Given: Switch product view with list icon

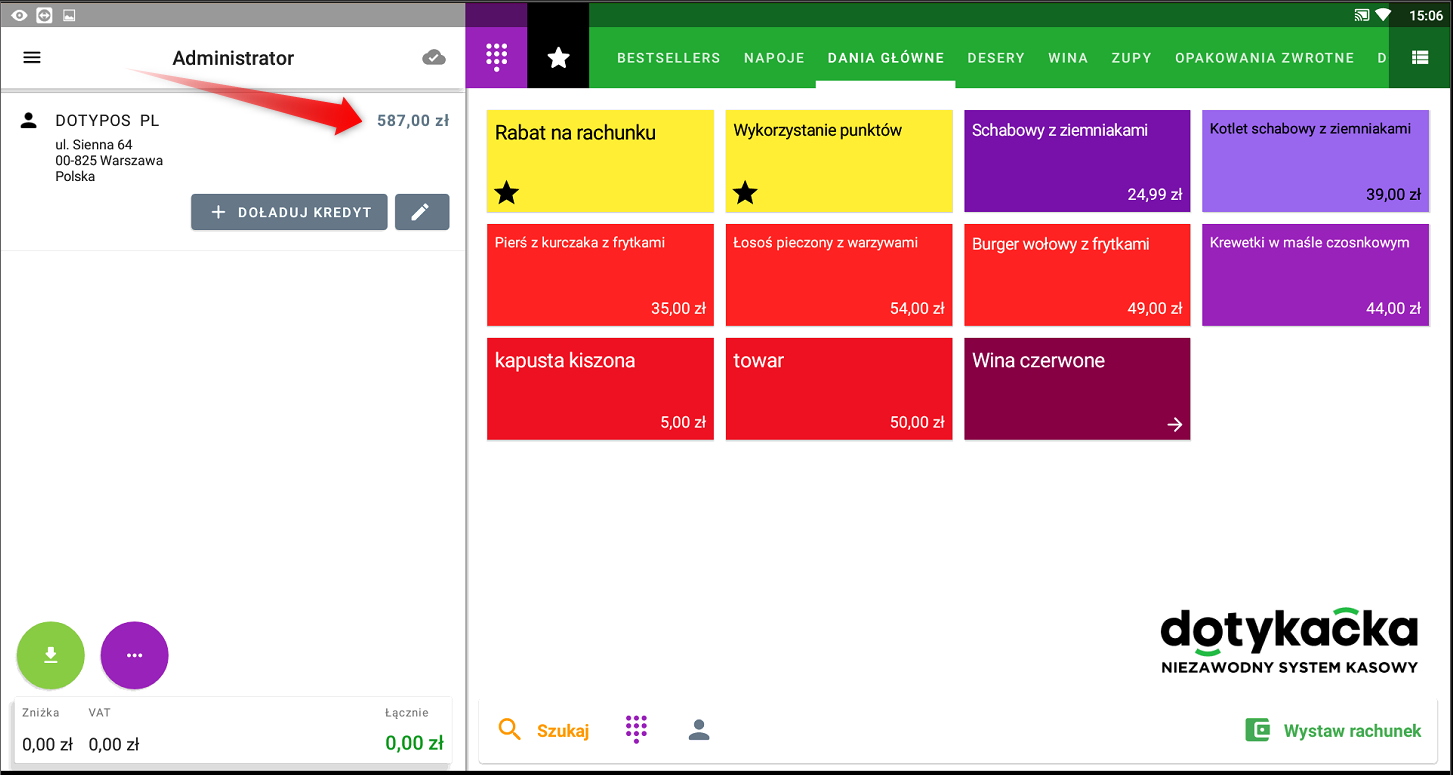Looking at the screenshot, I should coord(1420,58).
